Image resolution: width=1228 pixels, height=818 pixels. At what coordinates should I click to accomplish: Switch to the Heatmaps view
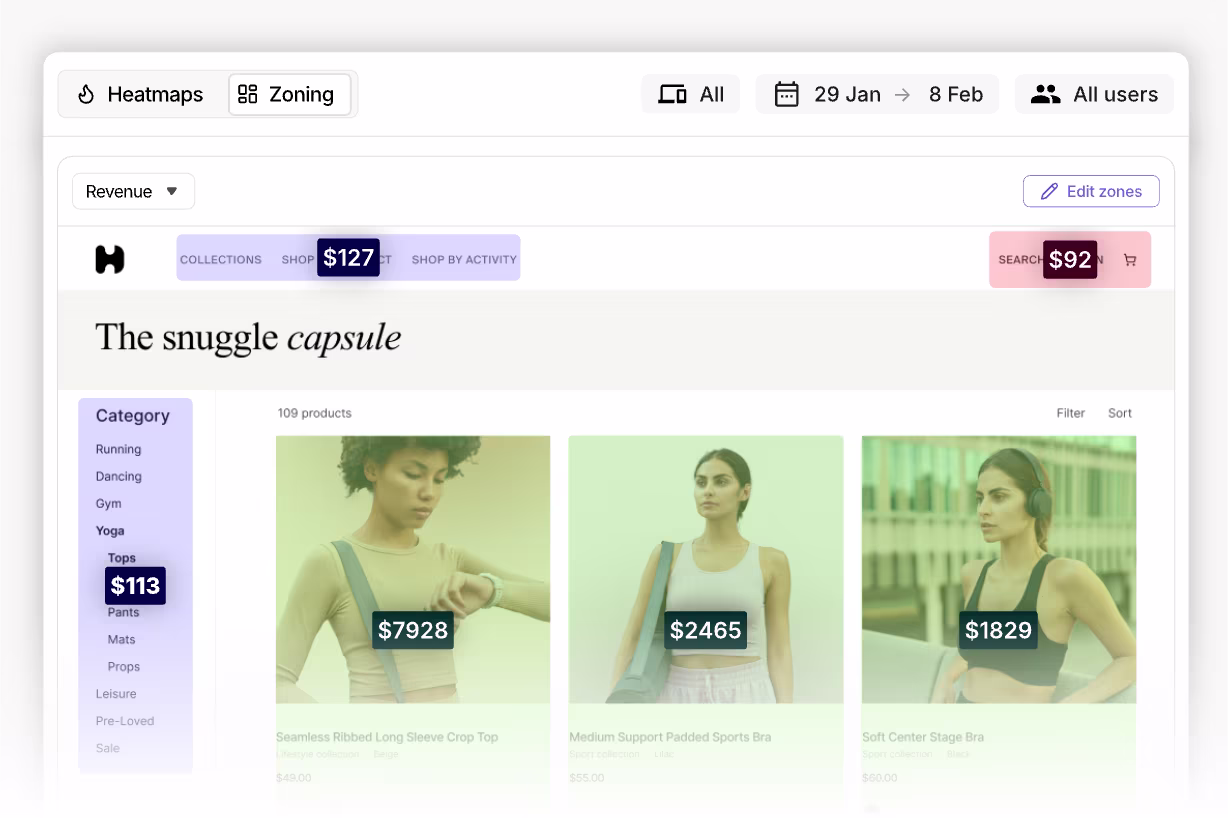[140, 94]
